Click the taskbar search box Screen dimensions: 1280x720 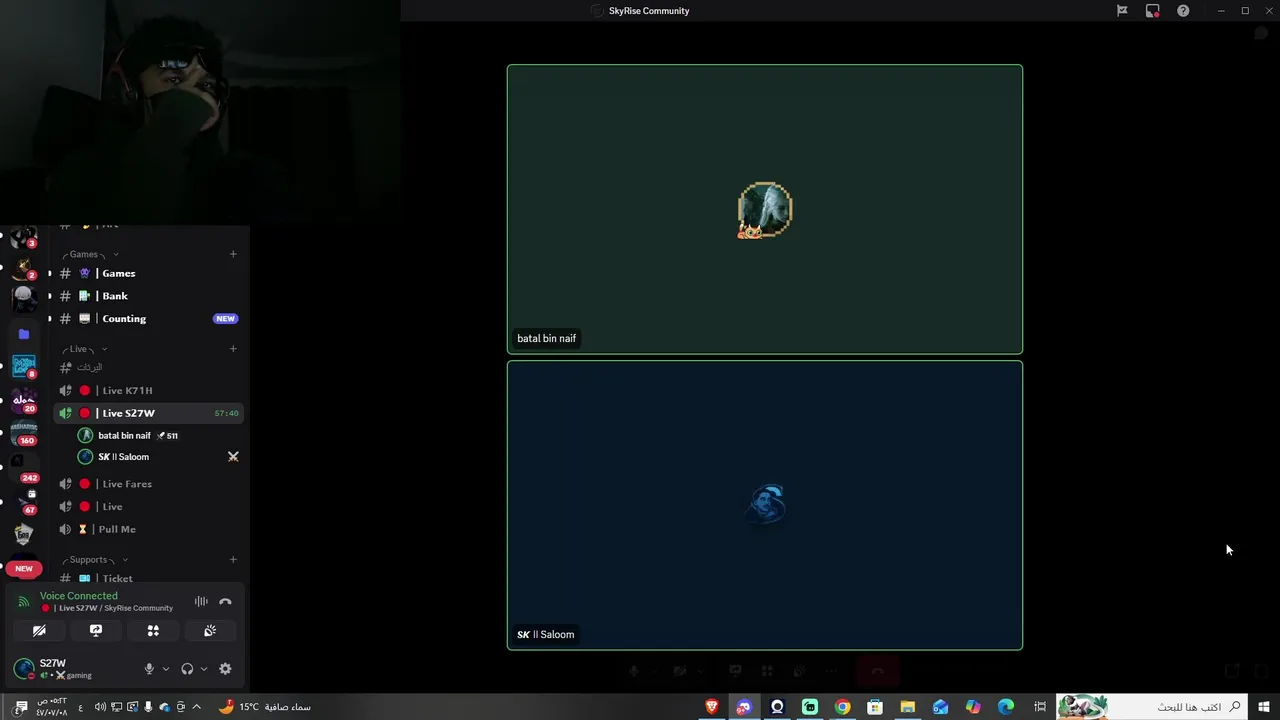pos(1152,707)
